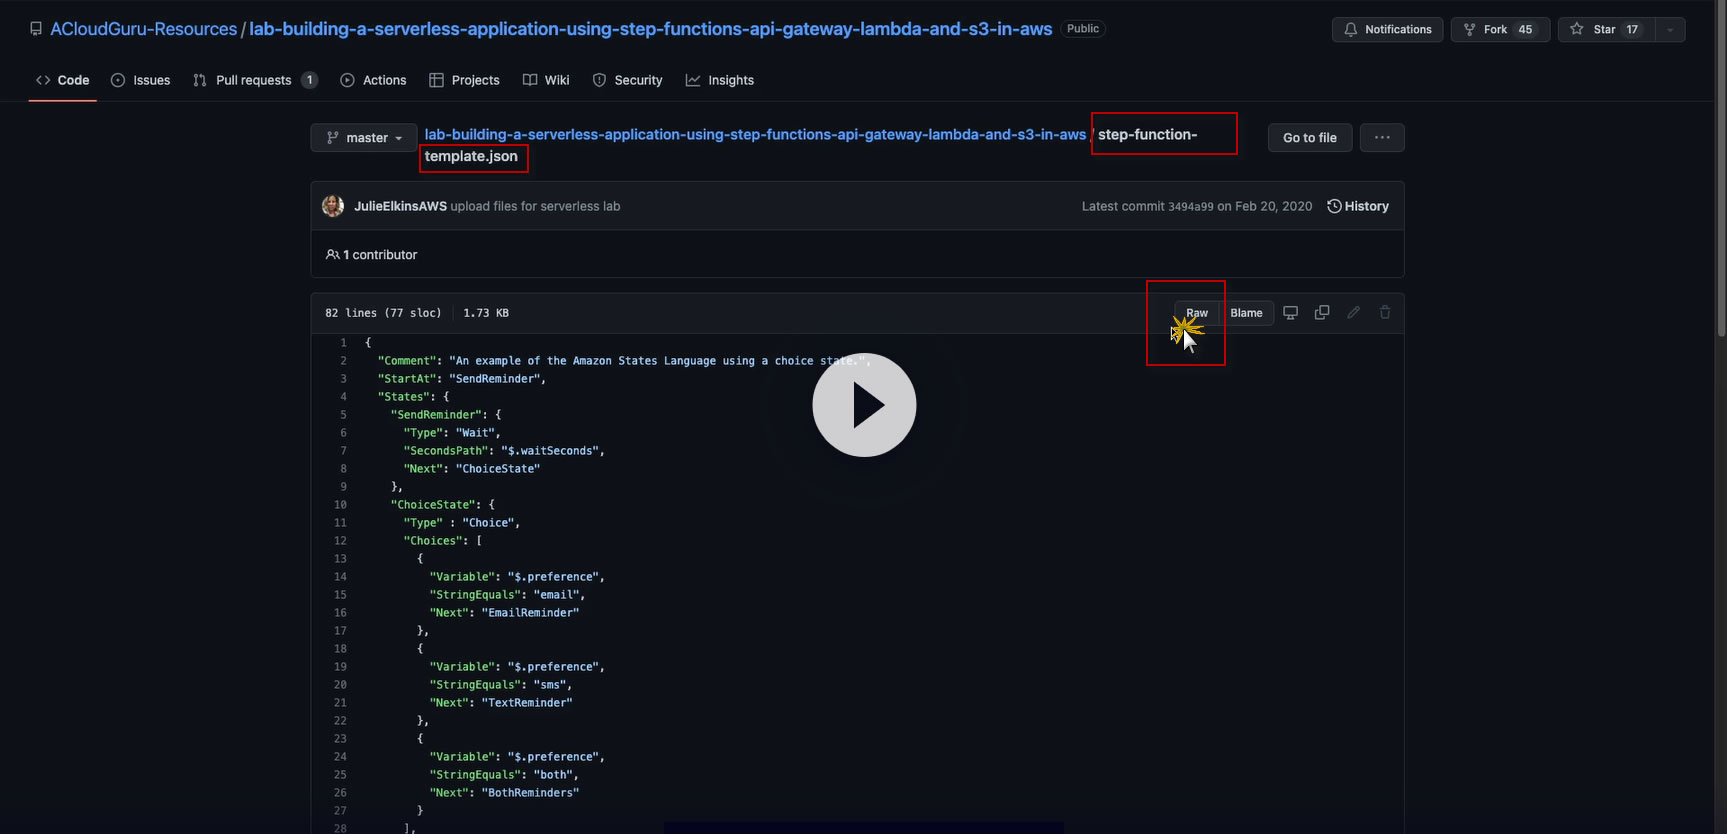This screenshot has width=1727, height=834.
Task: Click the JulieElkinsAWS author name
Action: [x=400, y=206]
